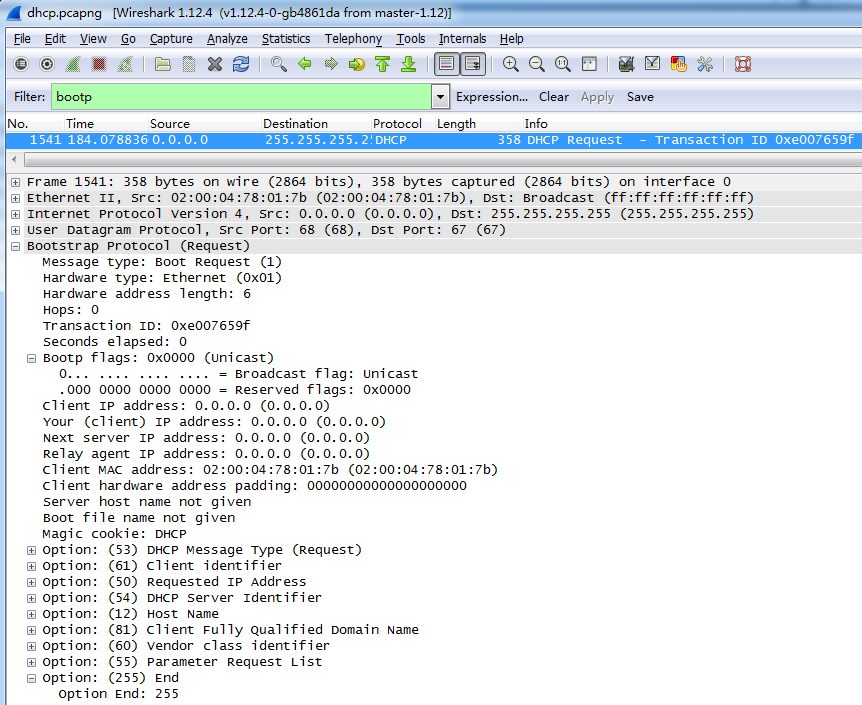Open the capture interfaces list icon
862x705 pixels.
click(x=21, y=64)
